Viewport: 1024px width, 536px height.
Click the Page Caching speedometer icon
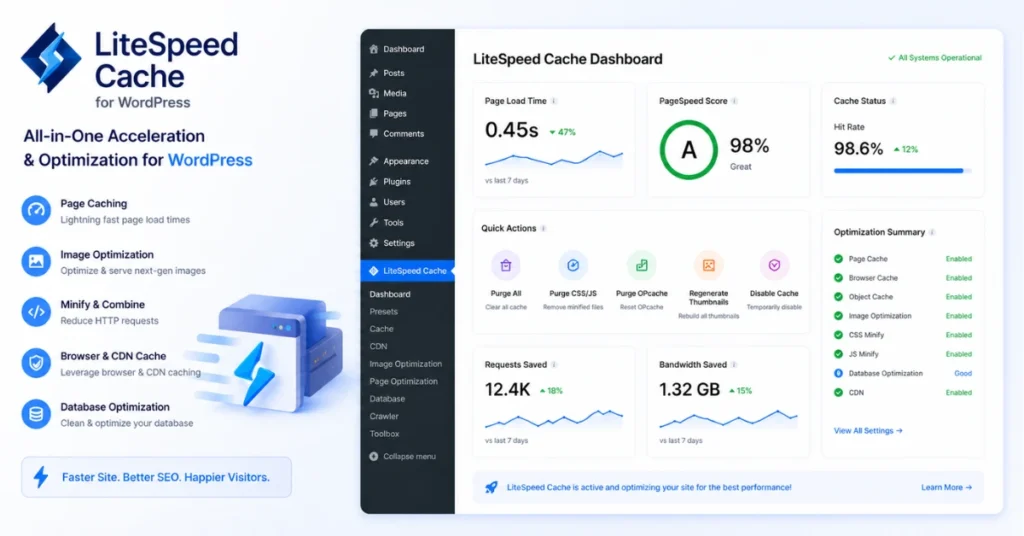(x=36, y=210)
